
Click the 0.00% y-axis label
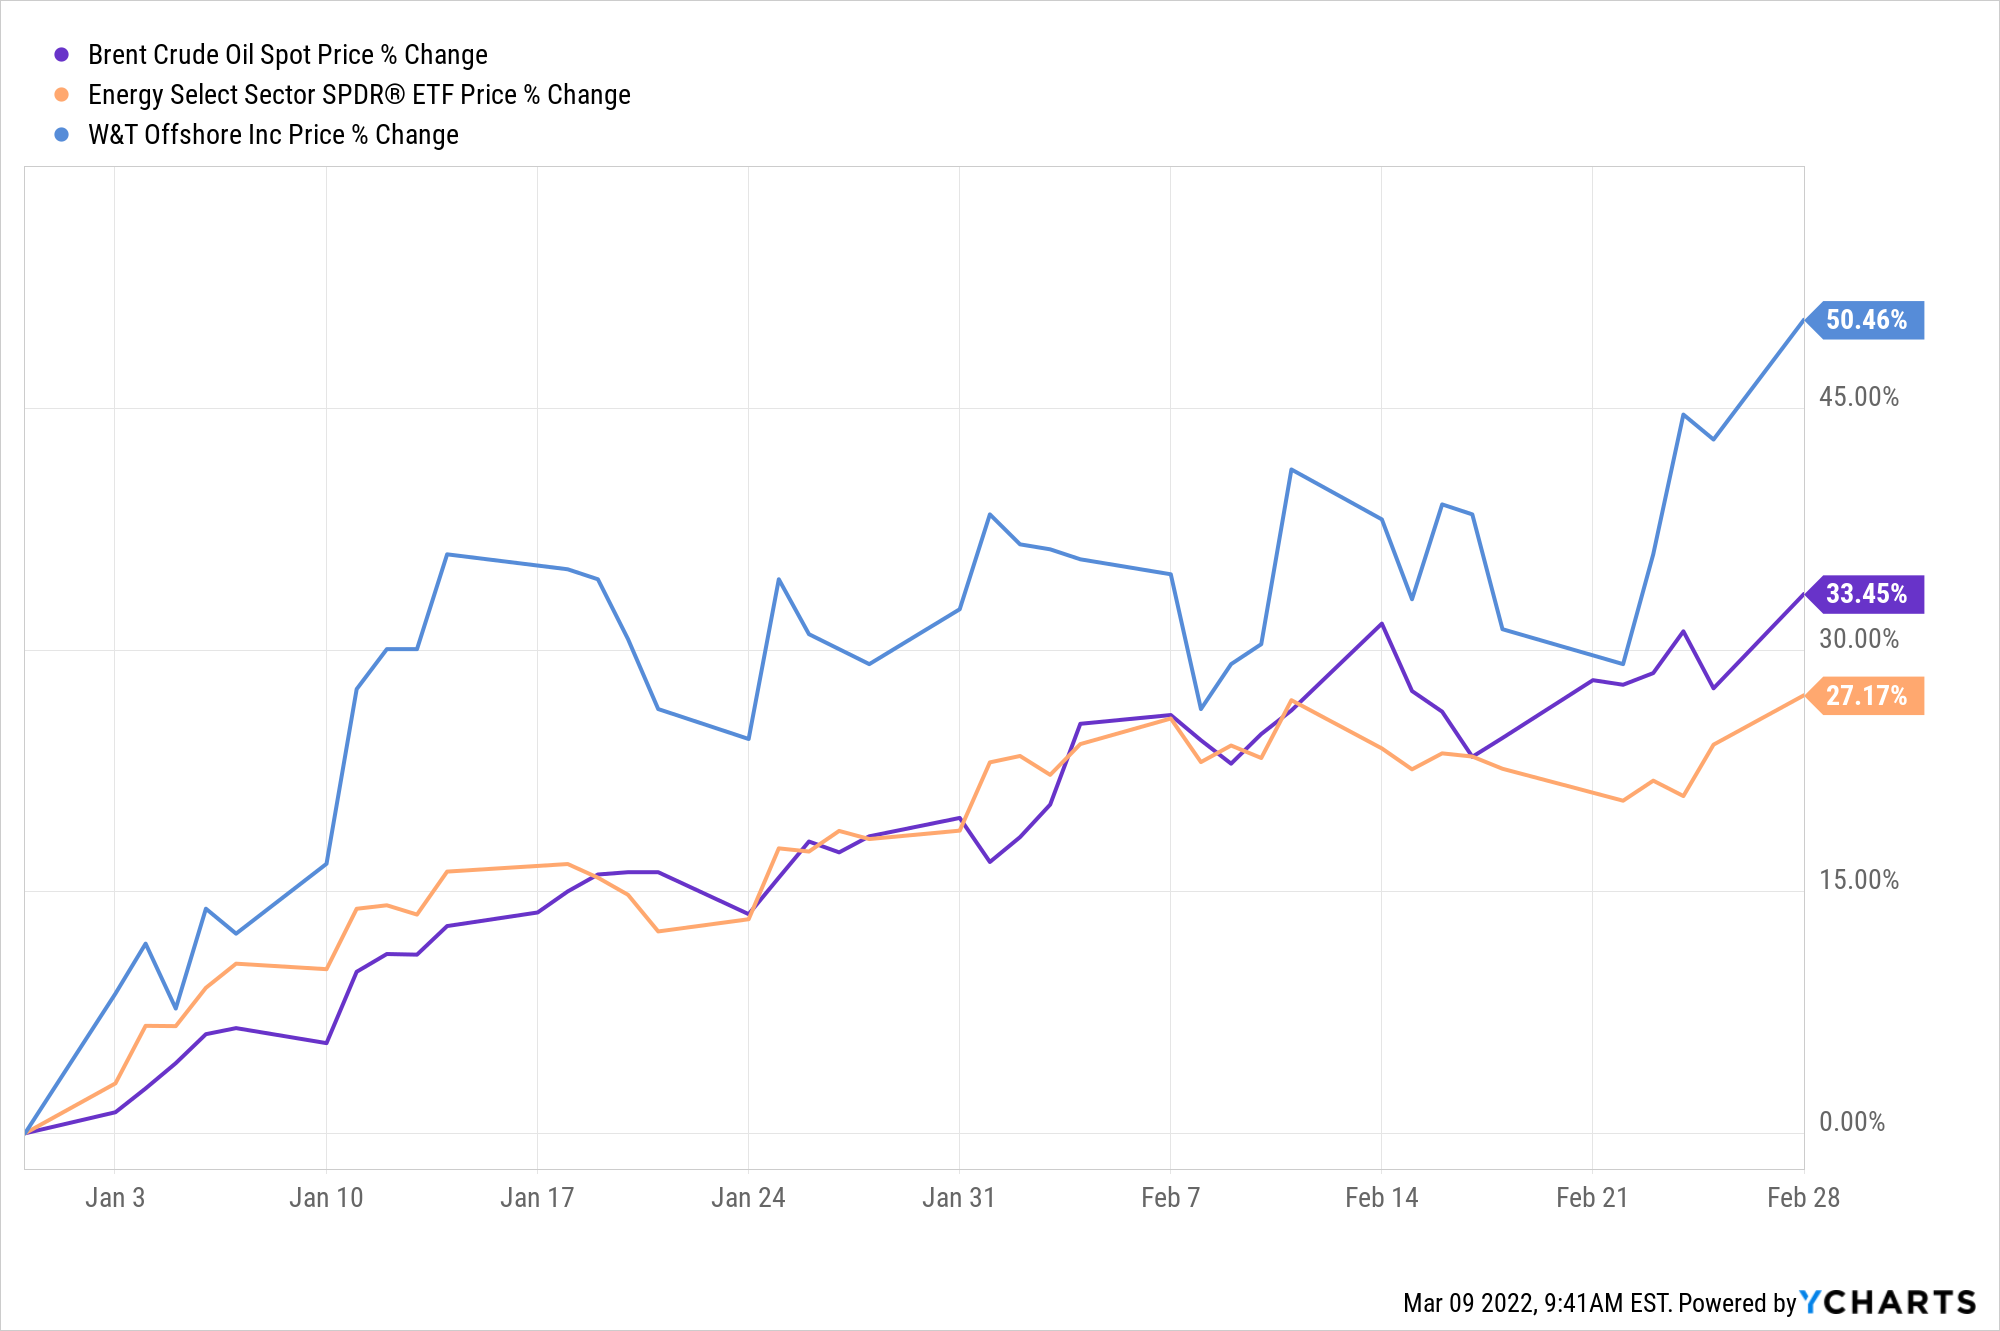pos(1851,1122)
